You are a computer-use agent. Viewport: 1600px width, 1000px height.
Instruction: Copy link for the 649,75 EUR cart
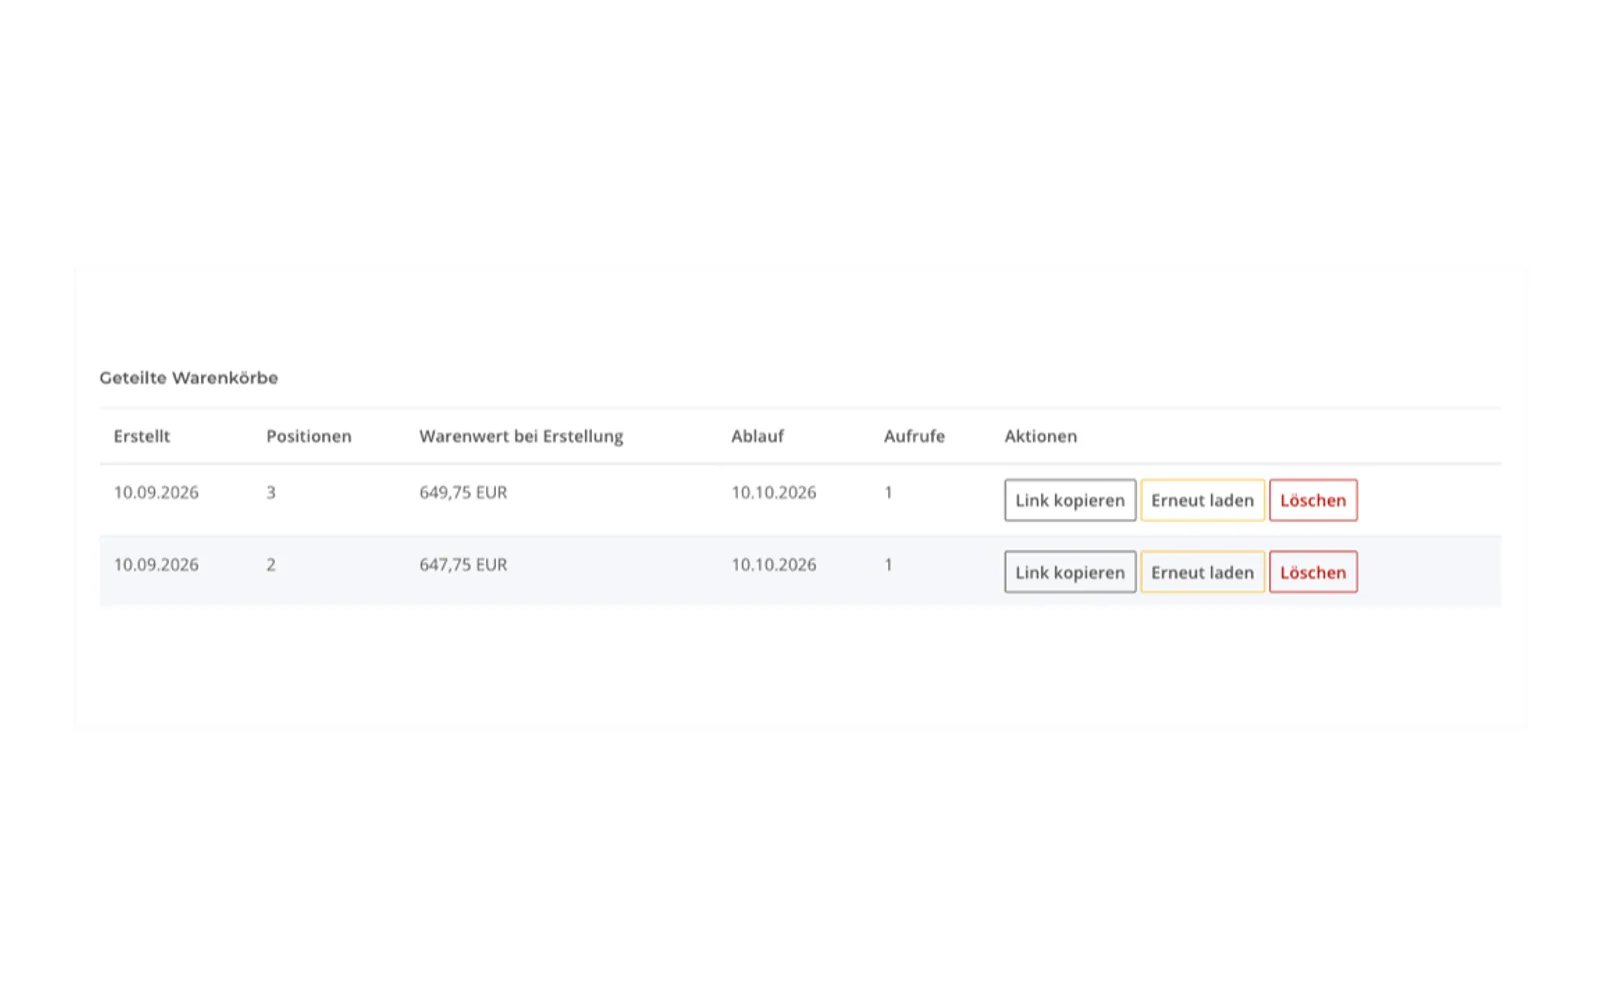pyautogui.click(x=1070, y=500)
